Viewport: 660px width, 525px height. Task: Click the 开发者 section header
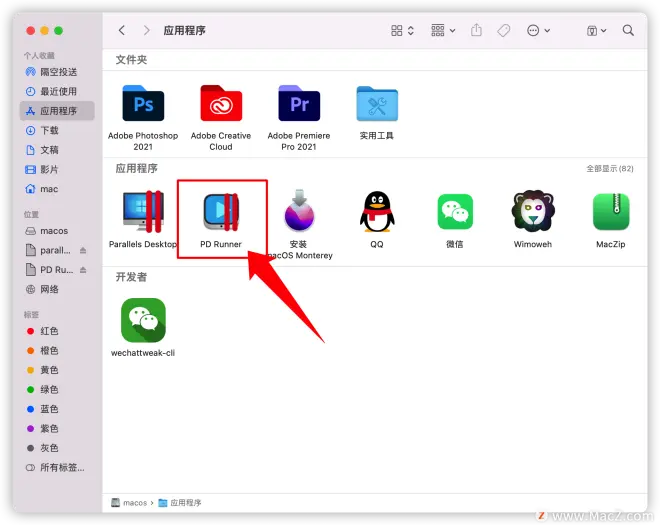click(x=131, y=277)
